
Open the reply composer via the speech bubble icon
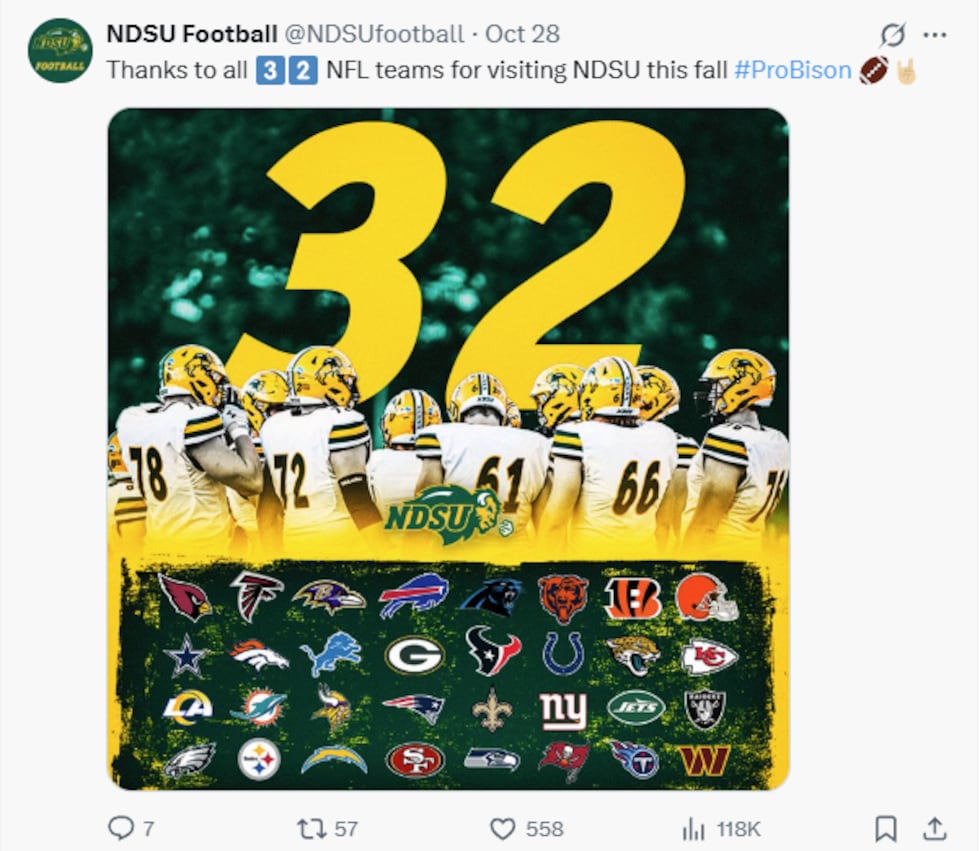point(123,828)
